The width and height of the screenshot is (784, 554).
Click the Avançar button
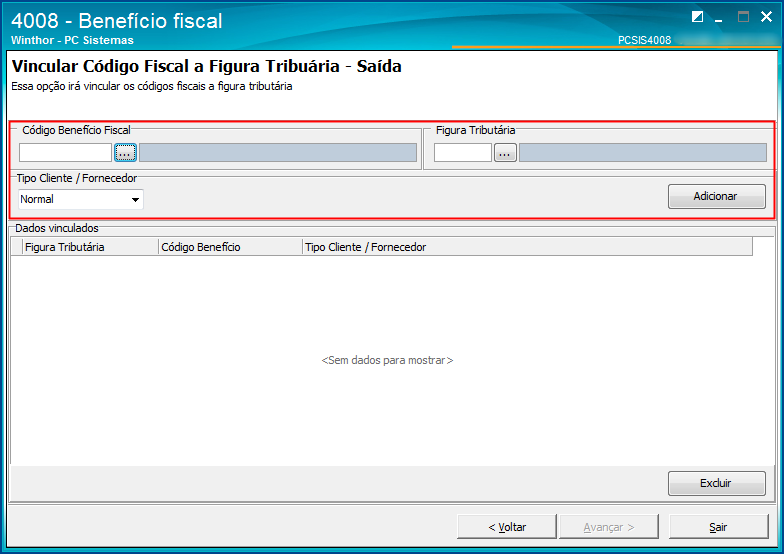pos(609,527)
